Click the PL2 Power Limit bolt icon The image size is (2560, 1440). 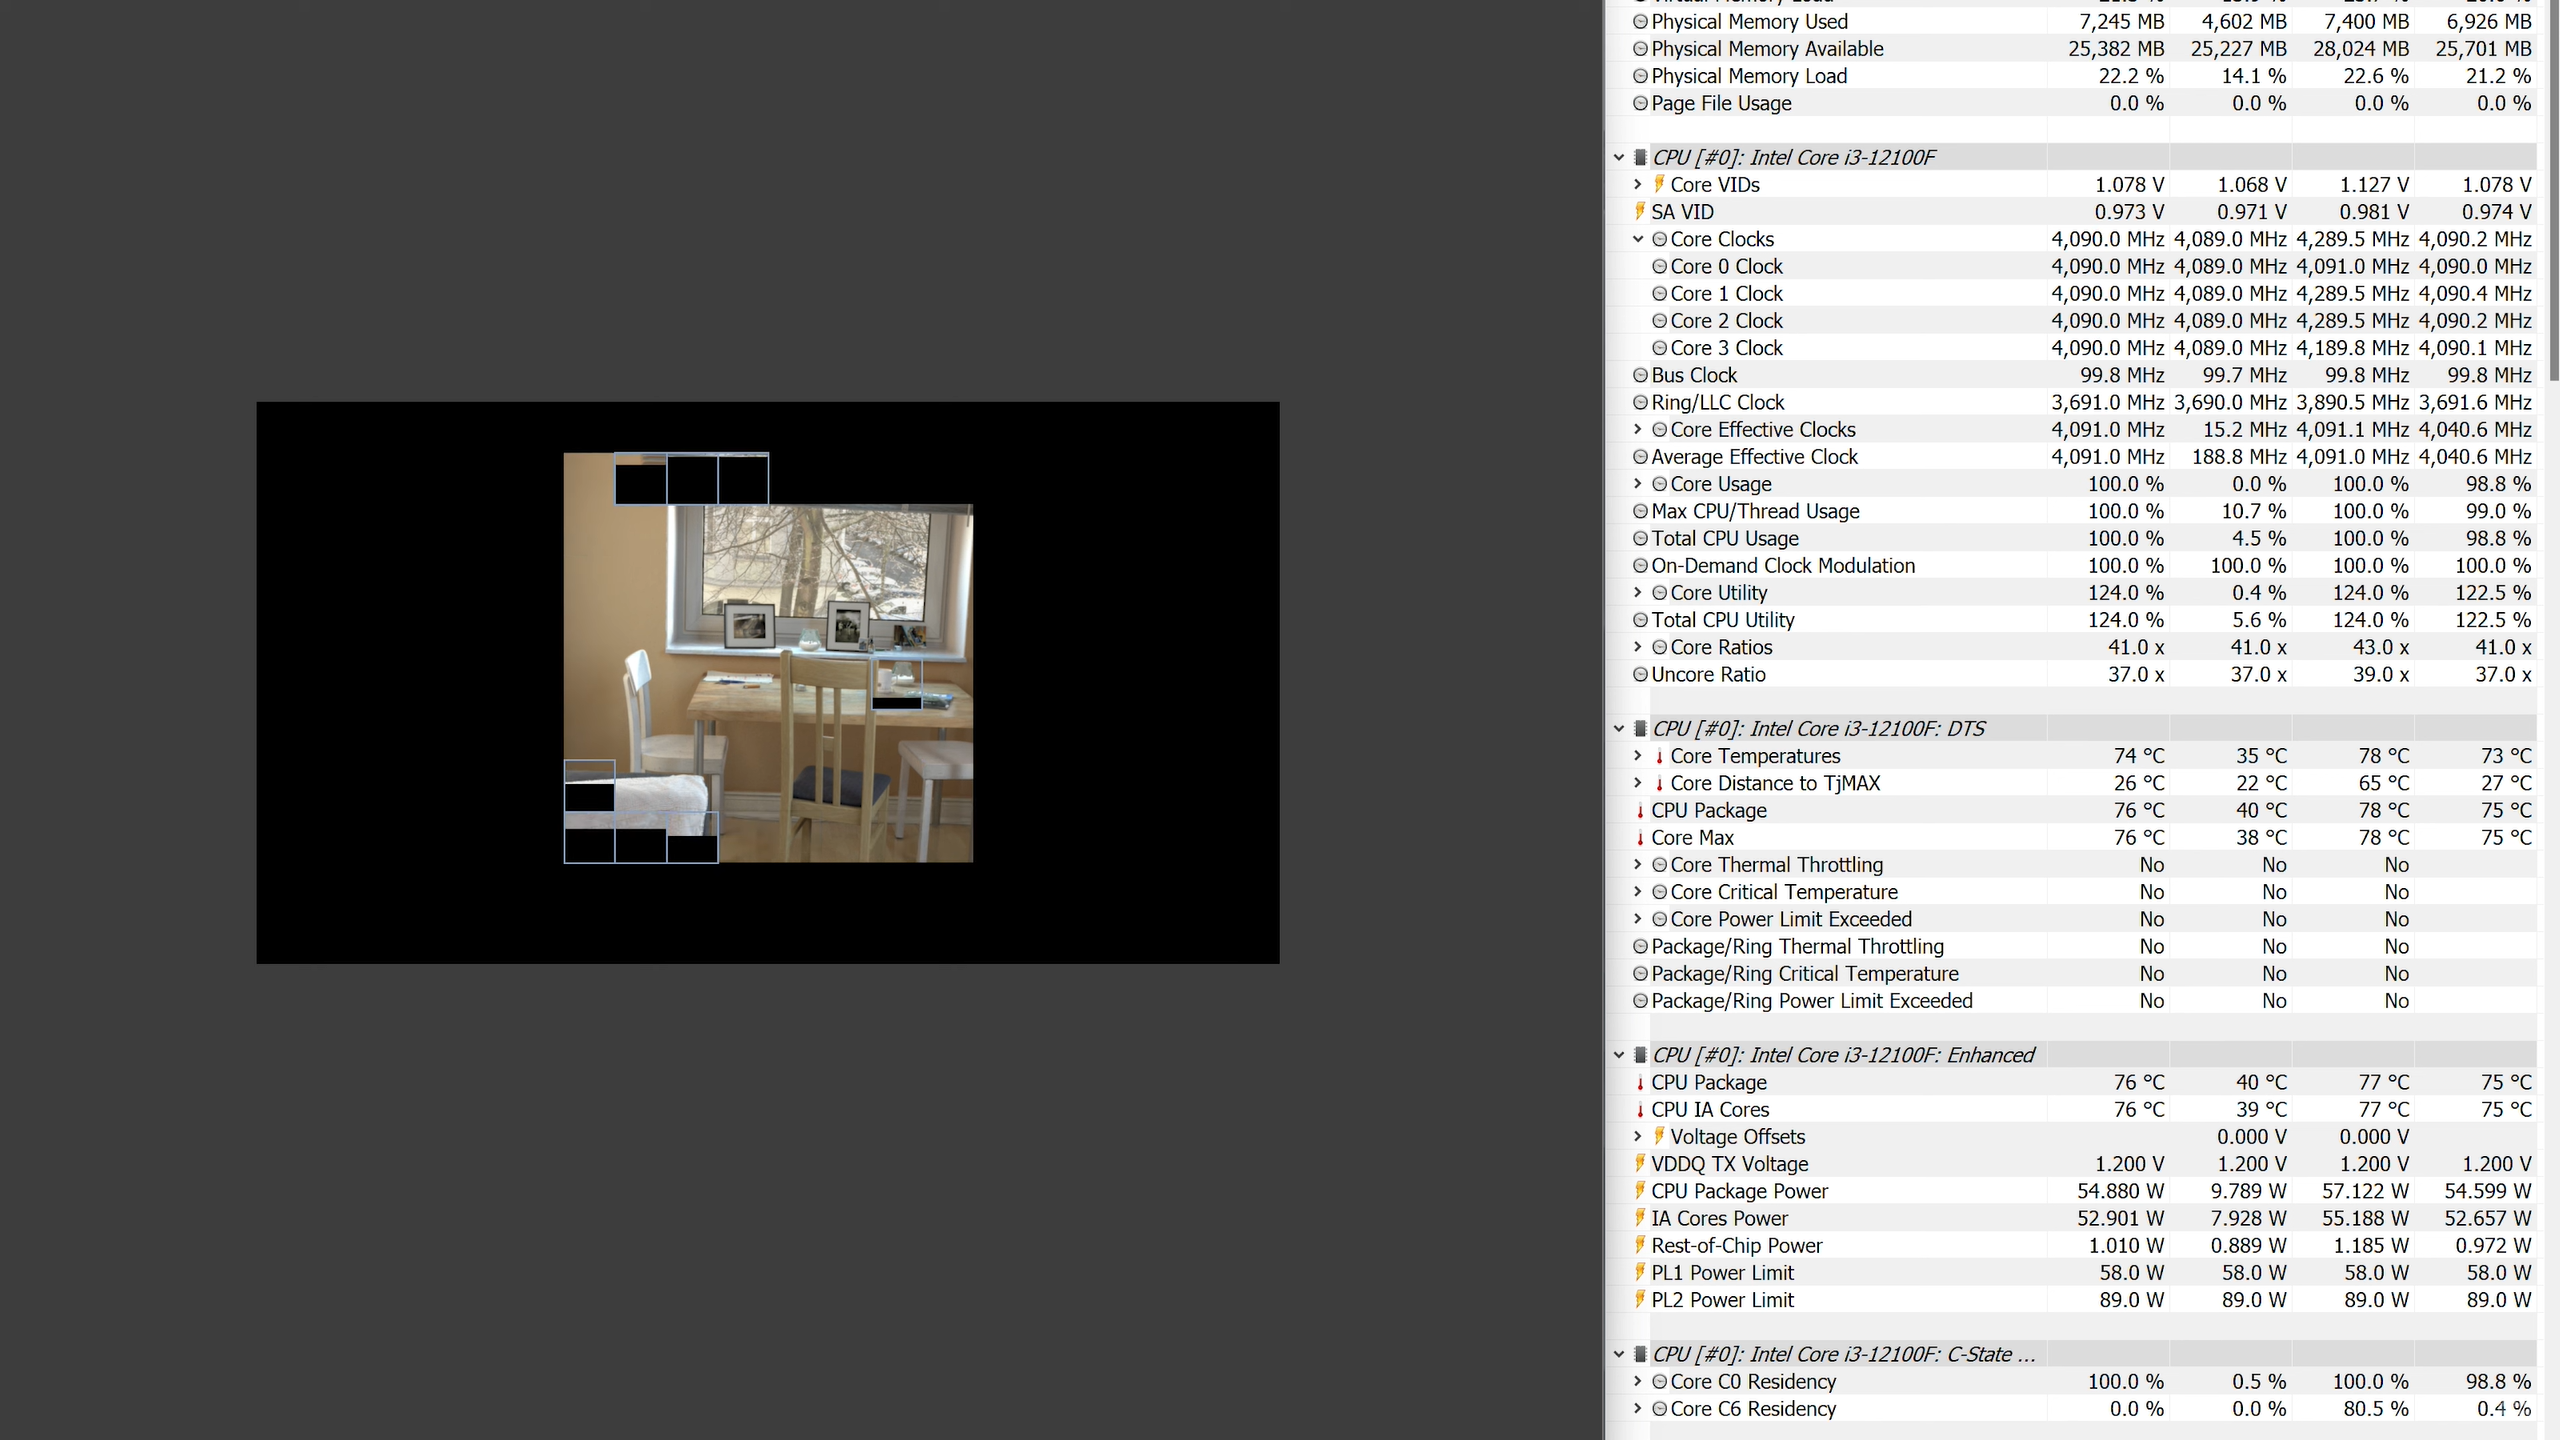(1640, 1299)
